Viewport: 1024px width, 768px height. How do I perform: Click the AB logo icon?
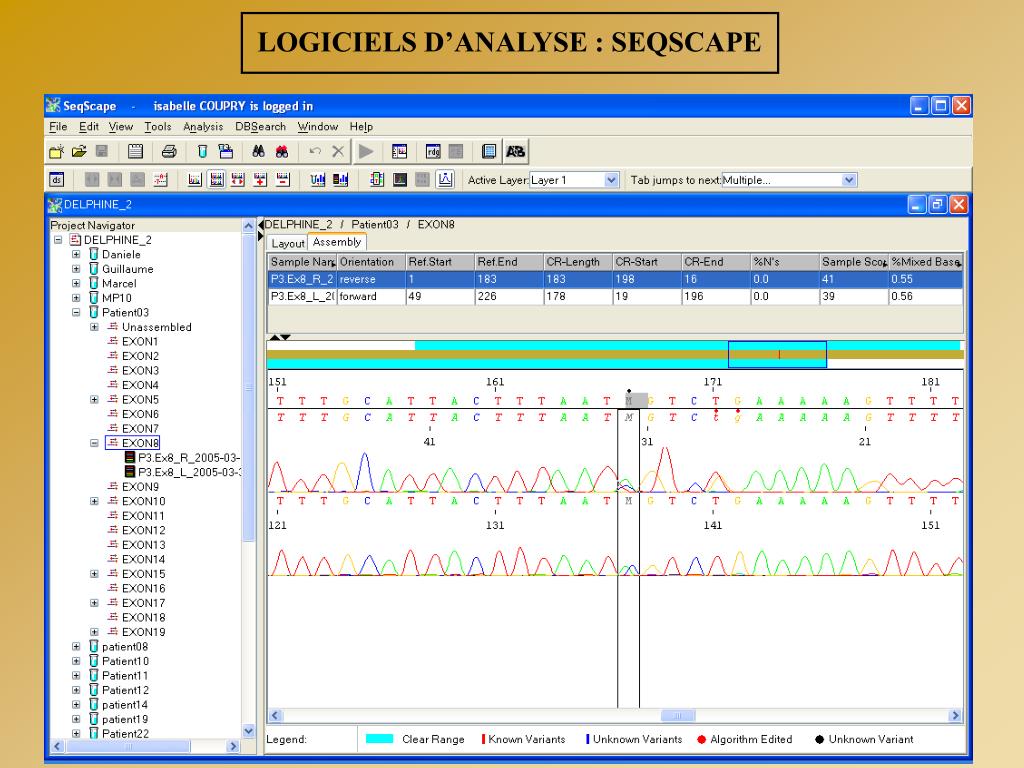click(515, 152)
